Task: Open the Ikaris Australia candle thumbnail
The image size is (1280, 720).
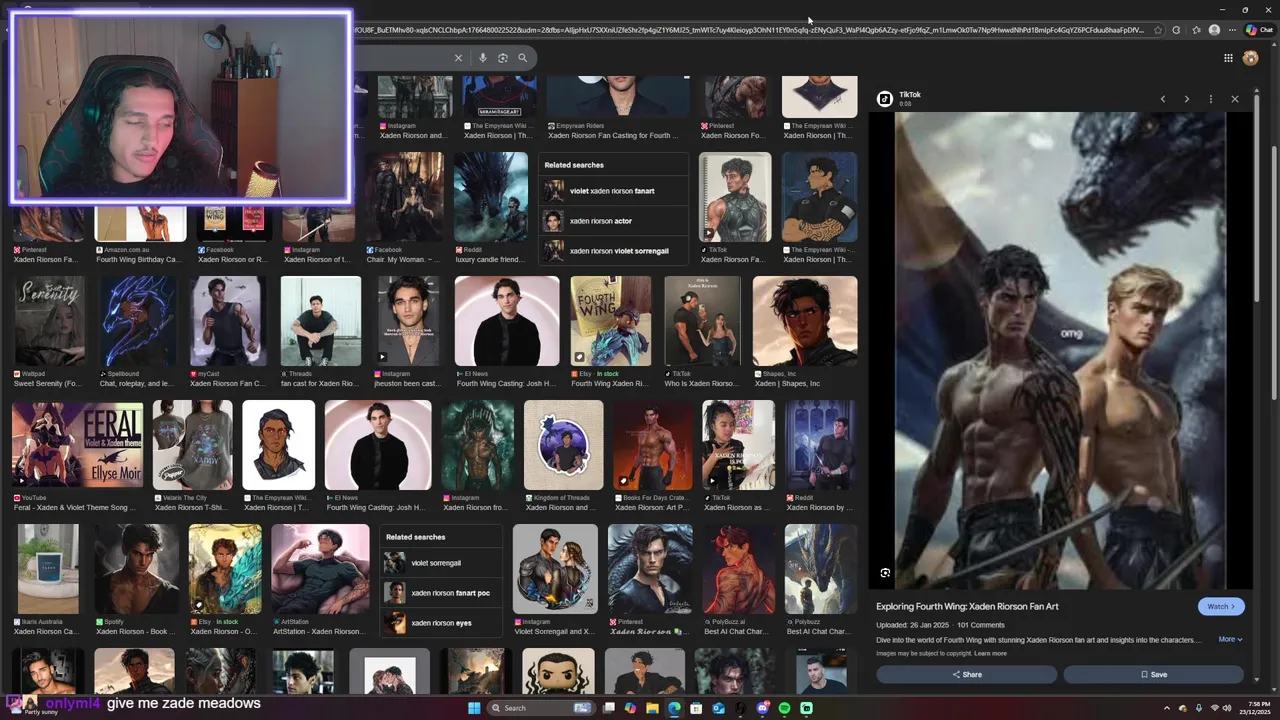Action: click(46, 569)
